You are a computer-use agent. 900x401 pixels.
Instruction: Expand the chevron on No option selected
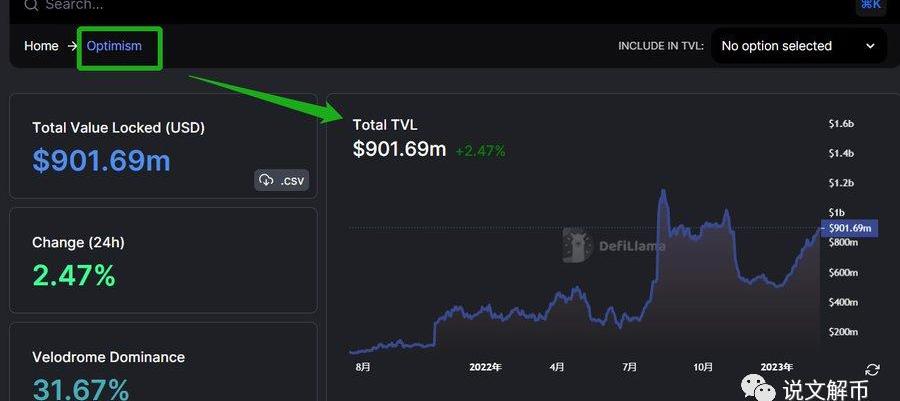point(869,46)
